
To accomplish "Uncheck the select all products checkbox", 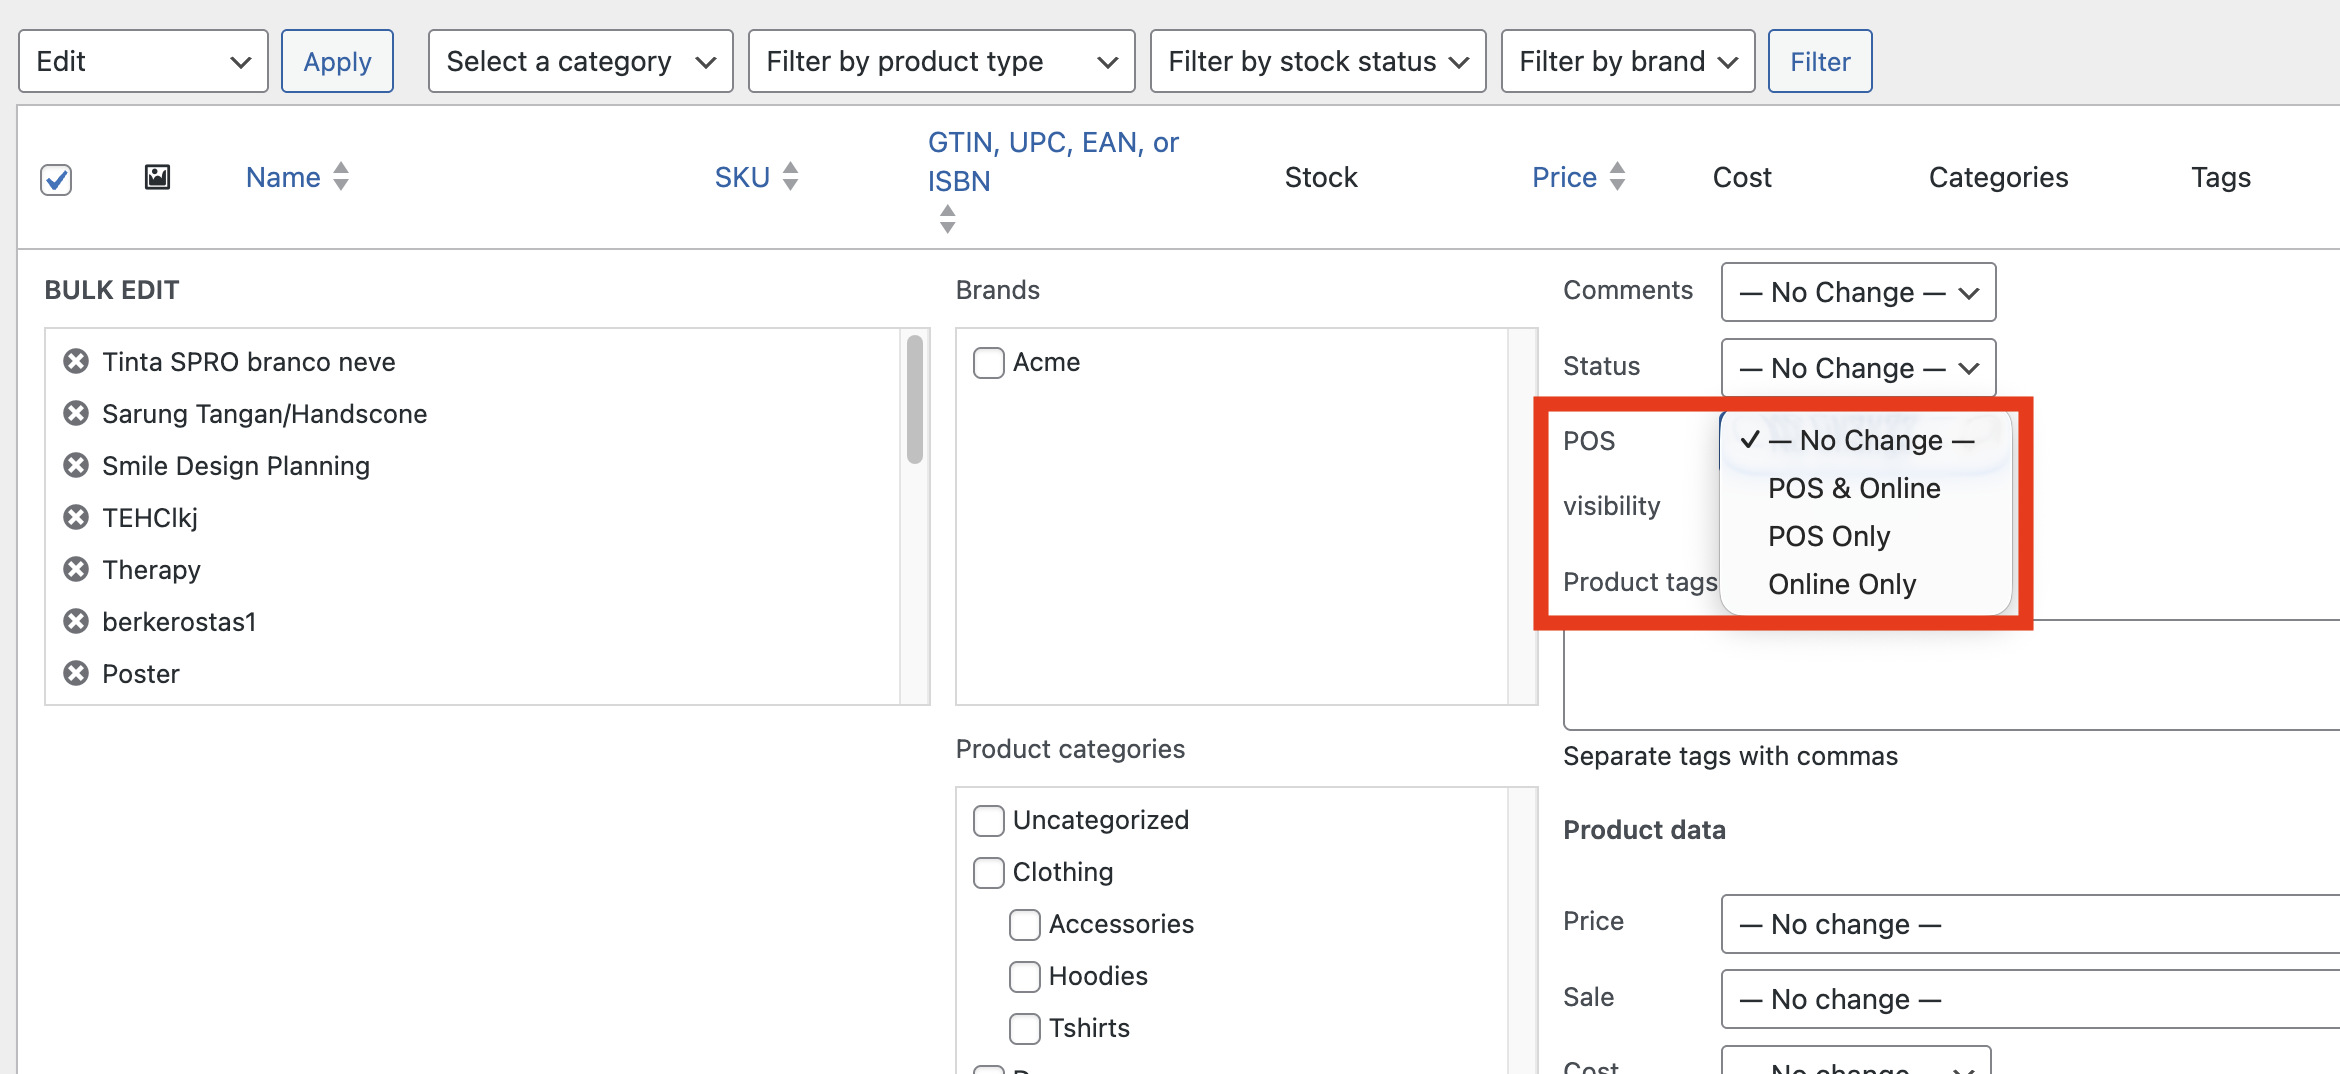I will point(56,180).
